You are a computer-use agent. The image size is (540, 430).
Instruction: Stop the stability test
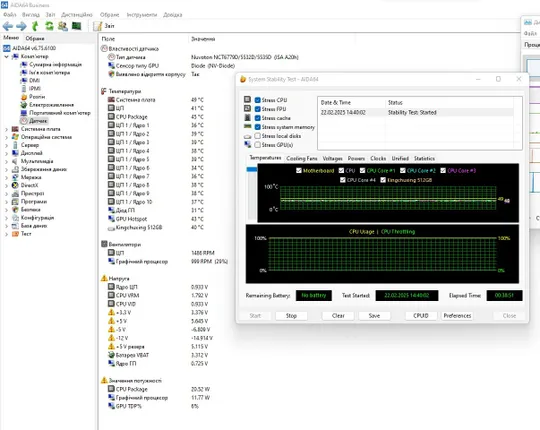pyautogui.click(x=291, y=316)
